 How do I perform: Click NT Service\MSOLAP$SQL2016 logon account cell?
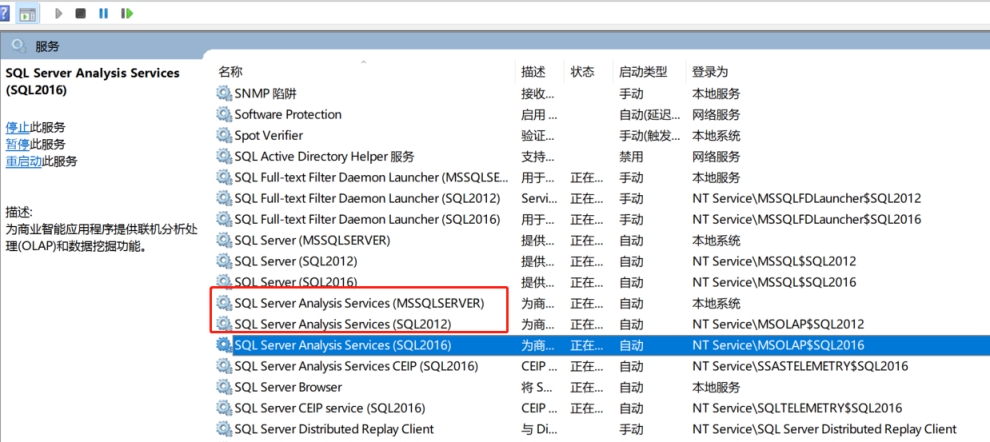click(778, 345)
